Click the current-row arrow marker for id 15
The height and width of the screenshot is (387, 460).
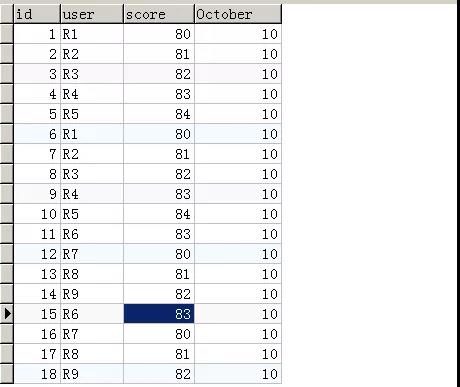[7, 314]
